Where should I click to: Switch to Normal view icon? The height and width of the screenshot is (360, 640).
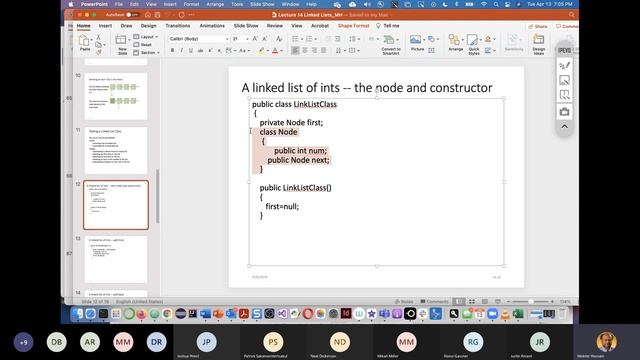click(x=459, y=302)
